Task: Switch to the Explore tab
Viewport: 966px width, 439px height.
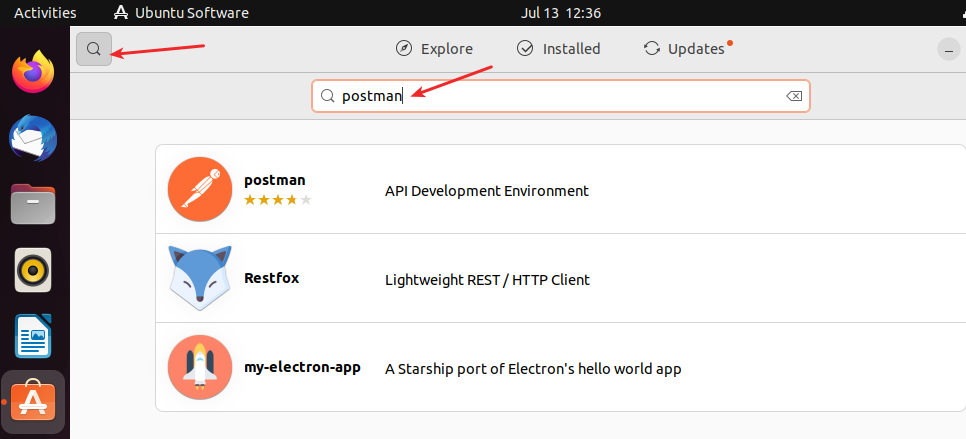Action: (434, 49)
